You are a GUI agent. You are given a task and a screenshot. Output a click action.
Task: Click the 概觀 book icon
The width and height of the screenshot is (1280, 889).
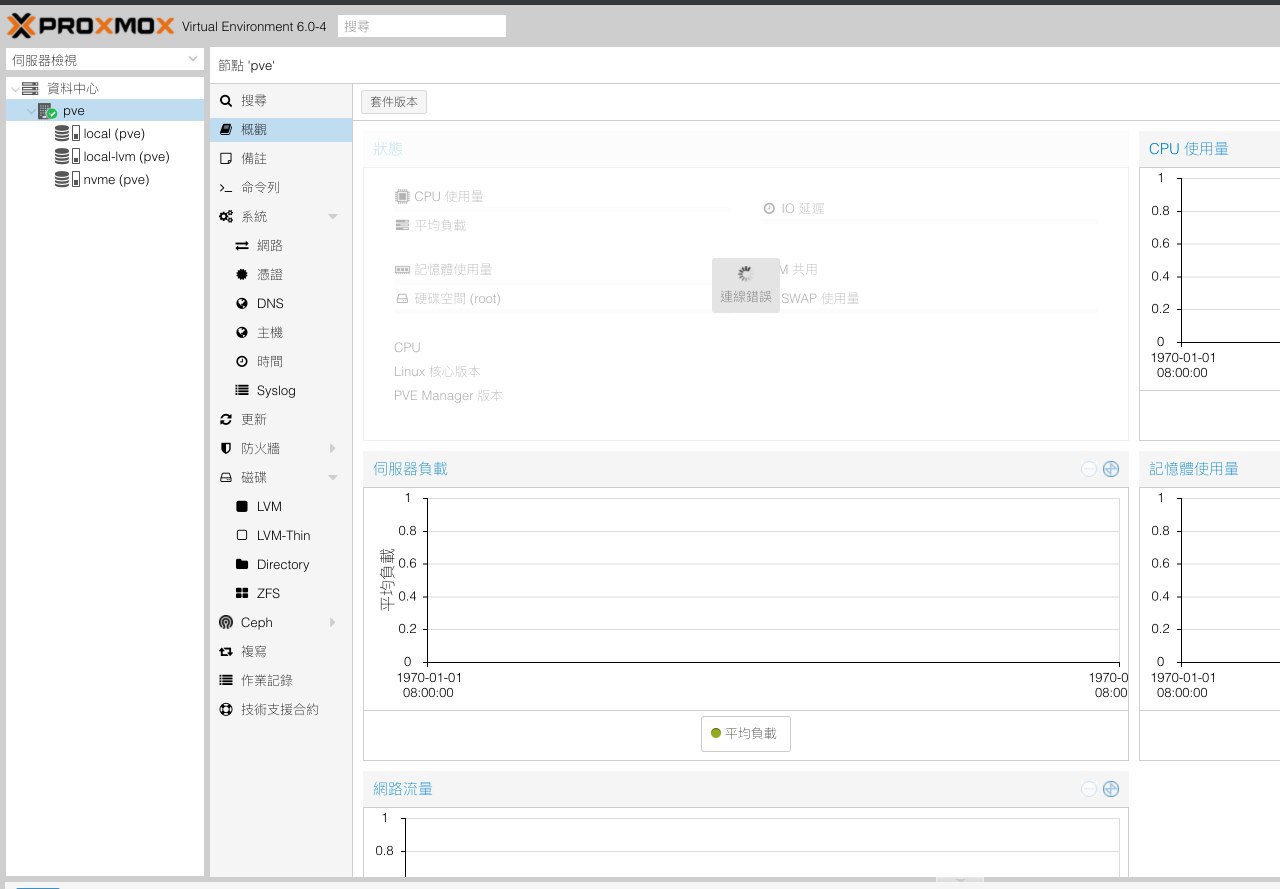click(x=226, y=130)
